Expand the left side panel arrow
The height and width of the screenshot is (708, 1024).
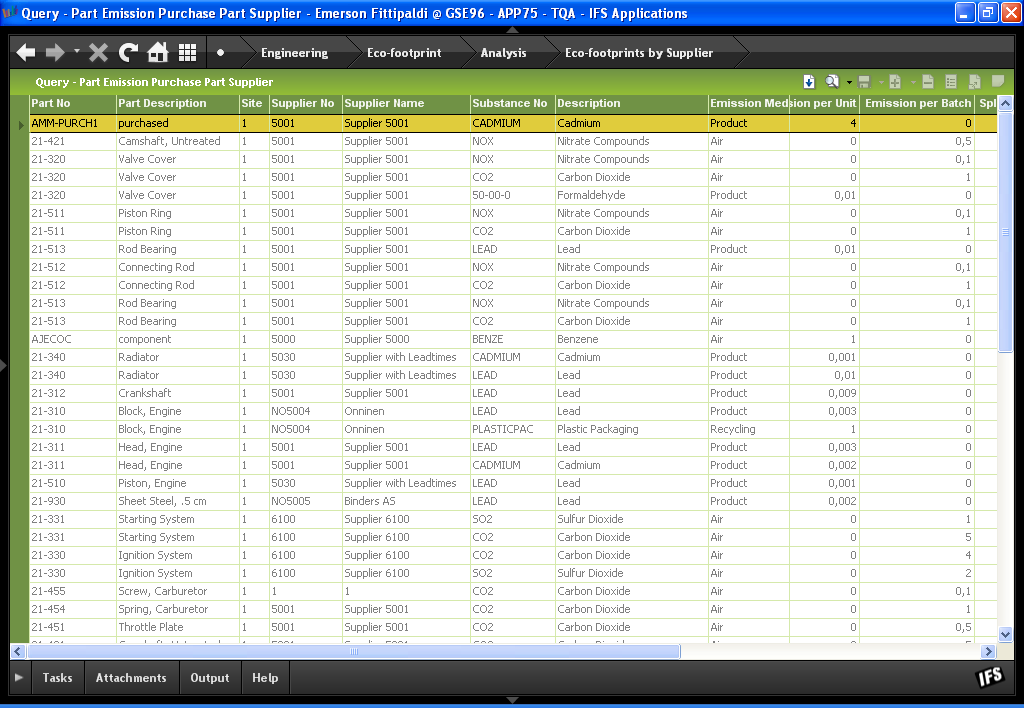(x=3, y=366)
